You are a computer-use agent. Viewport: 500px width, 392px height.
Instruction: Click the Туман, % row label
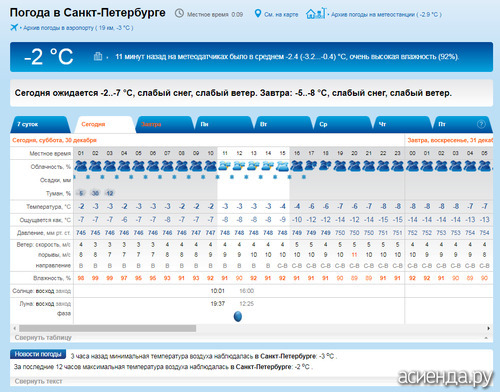click(58, 193)
